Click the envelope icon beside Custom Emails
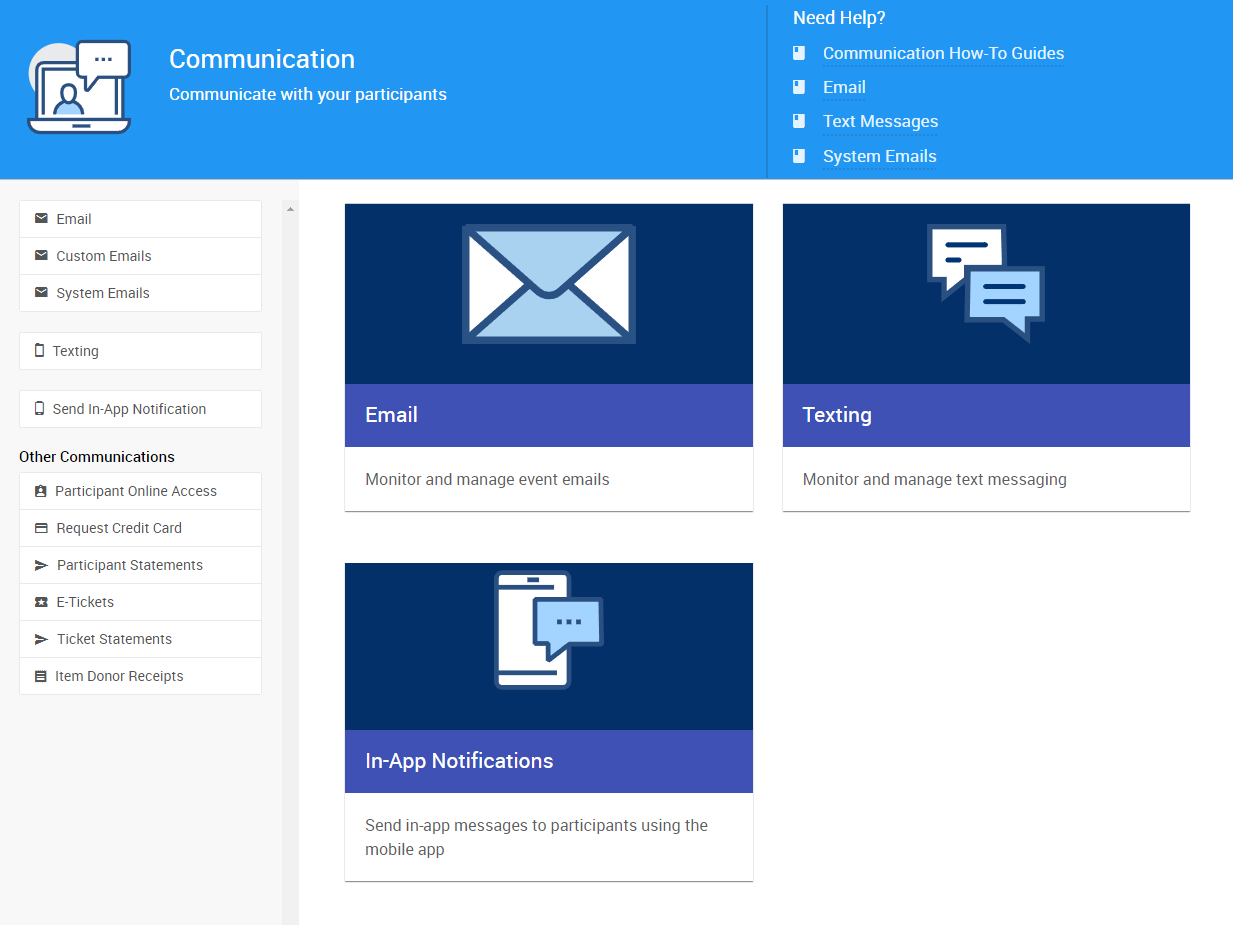The width and height of the screenshot is (1233, 925). coord(41,256)
